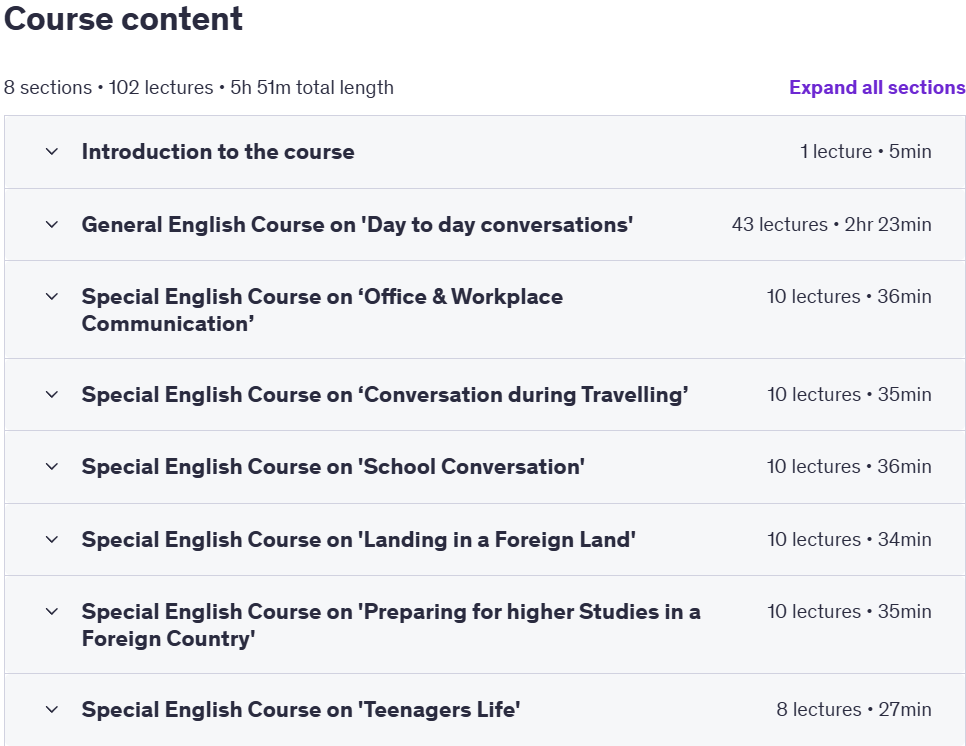This screenshot has width=966, height=746.
Task: Open section title 'School Conversation'
Action: pyautogui.click(x=333, y=466)
